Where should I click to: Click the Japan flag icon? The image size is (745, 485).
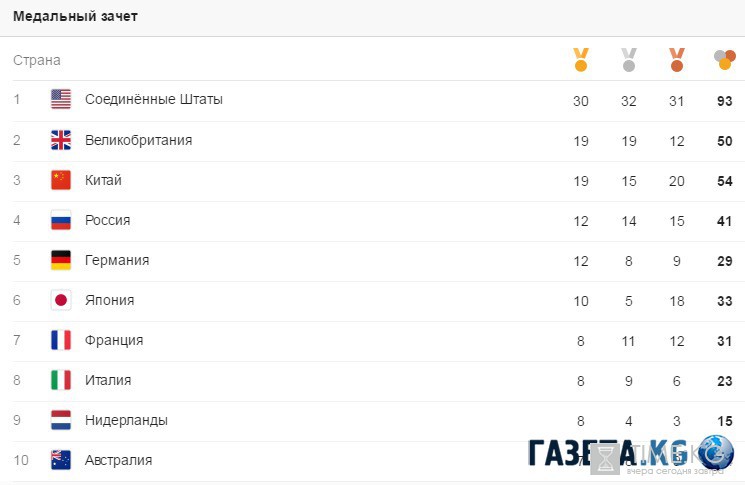pyautogui.click(x=61, y=300)
